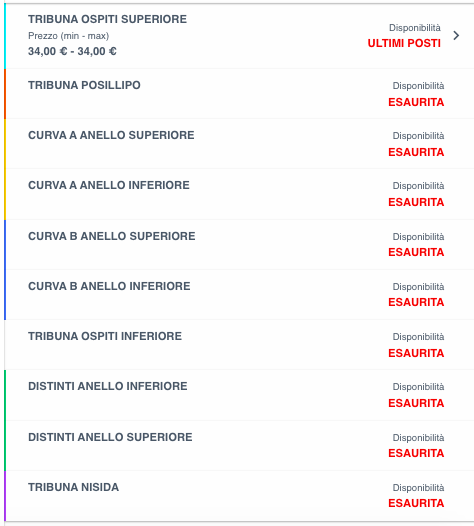The height and width of the screenshot is (526, 474).
Task: Select DISTINTI ANELLO SUPERIORE sector
Action: (x=240, y=445)
